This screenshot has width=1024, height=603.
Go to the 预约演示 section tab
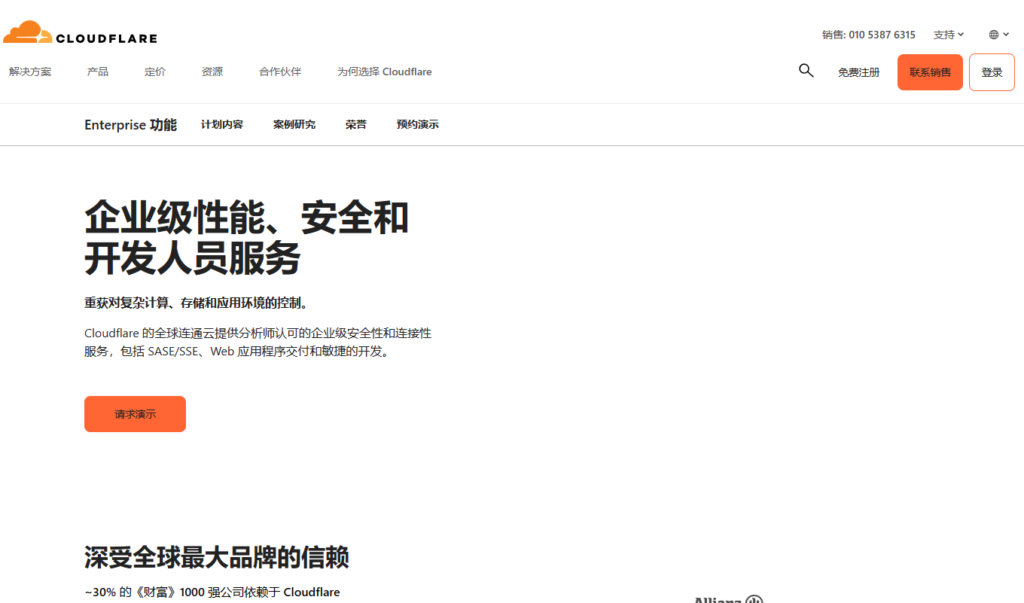point(417,124)
